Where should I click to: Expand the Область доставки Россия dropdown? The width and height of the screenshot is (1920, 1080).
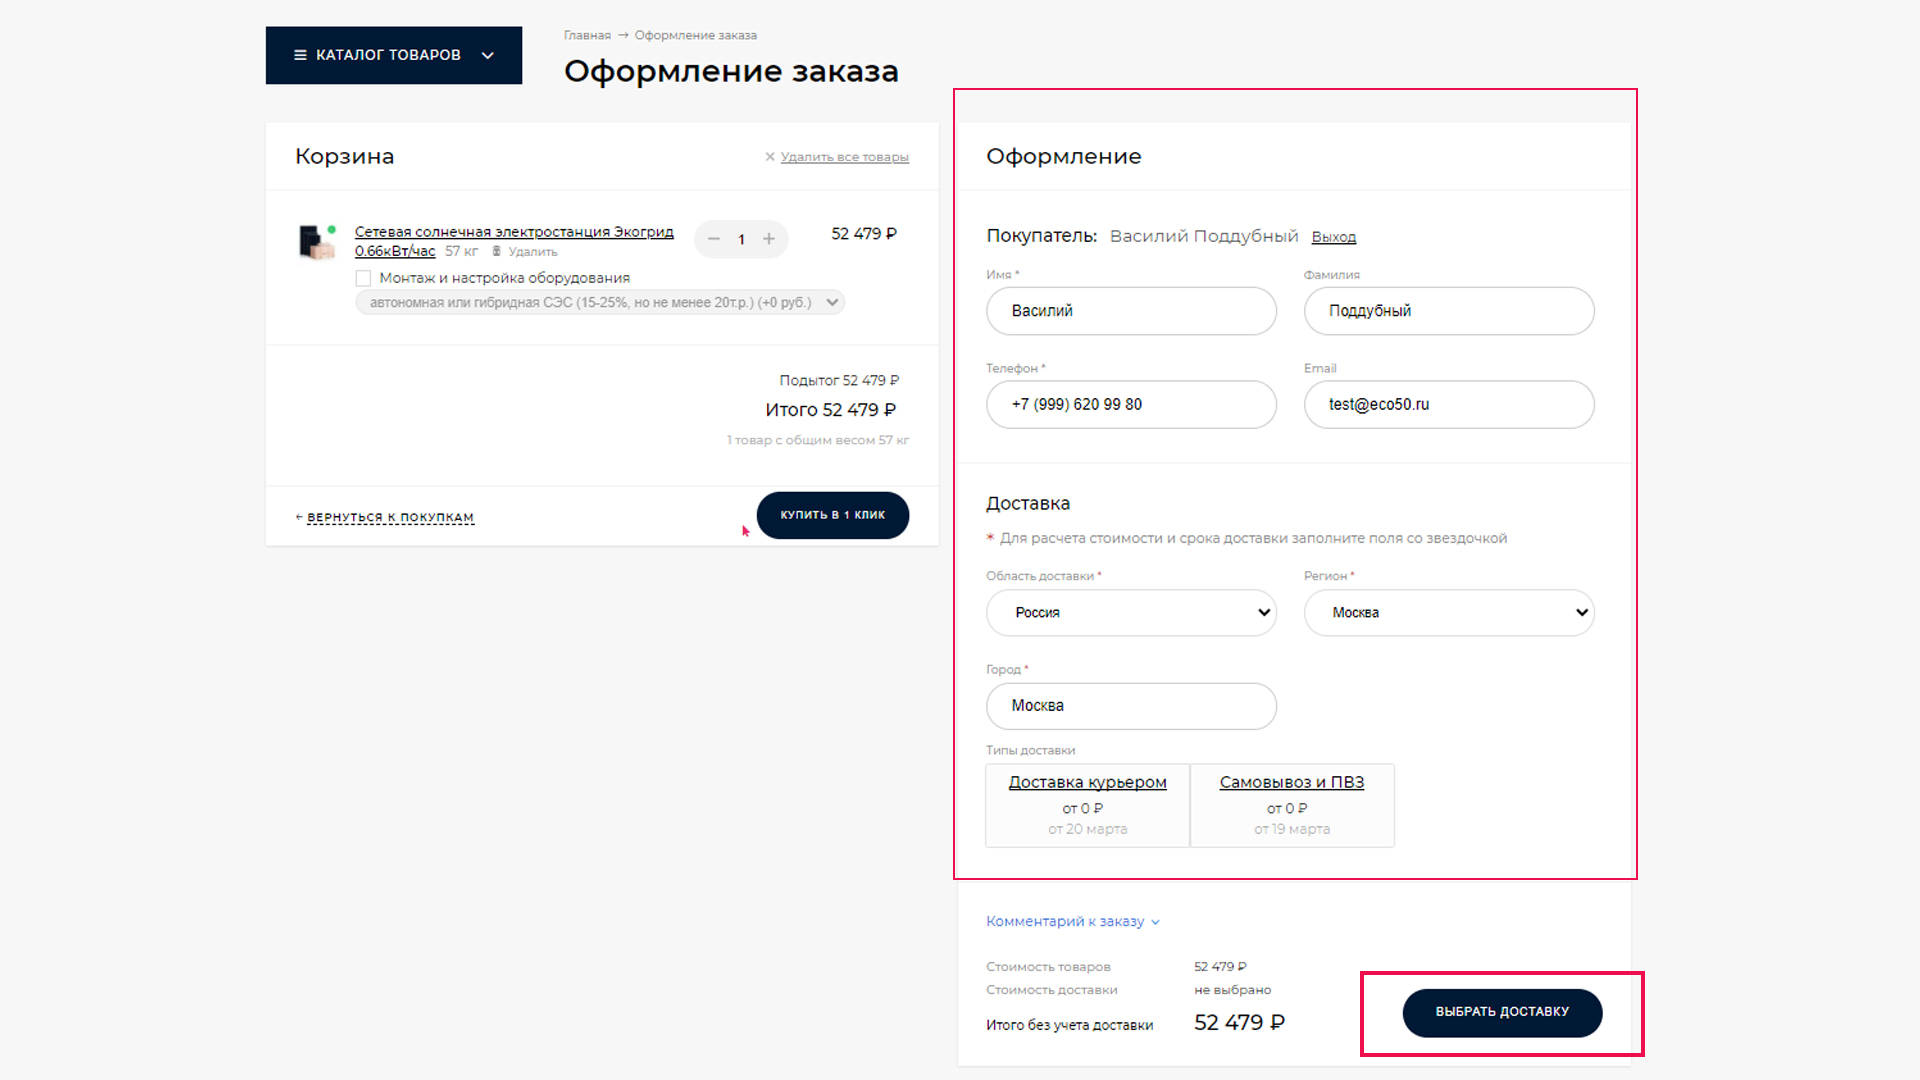tap(1131, 613)
